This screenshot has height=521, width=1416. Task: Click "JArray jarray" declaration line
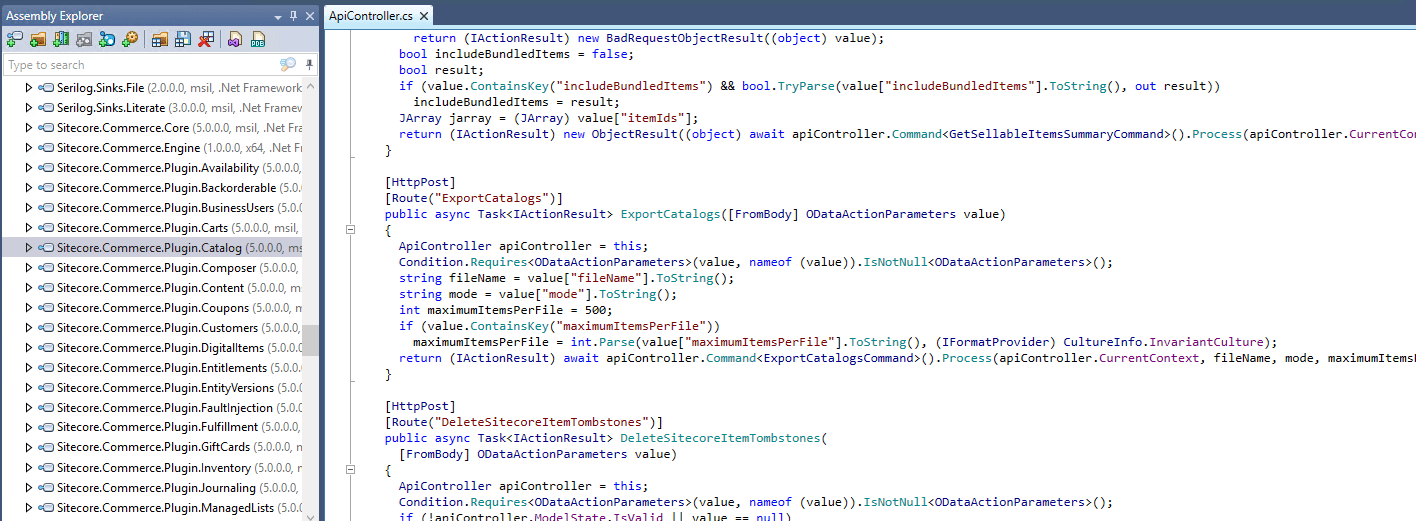[x=548, y=118]
